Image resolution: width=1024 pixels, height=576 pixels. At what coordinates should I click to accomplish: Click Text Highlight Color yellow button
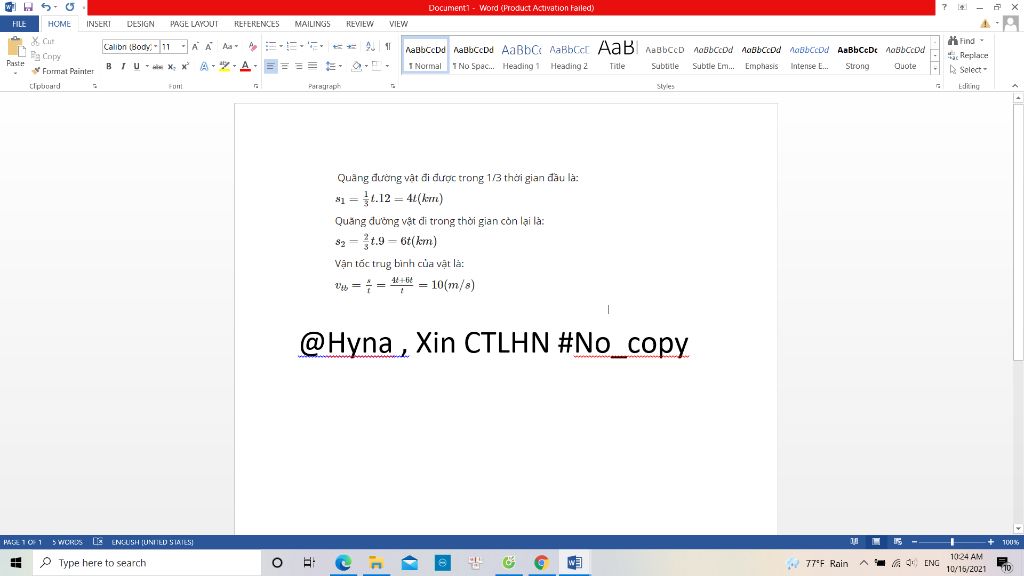point(225,66)
